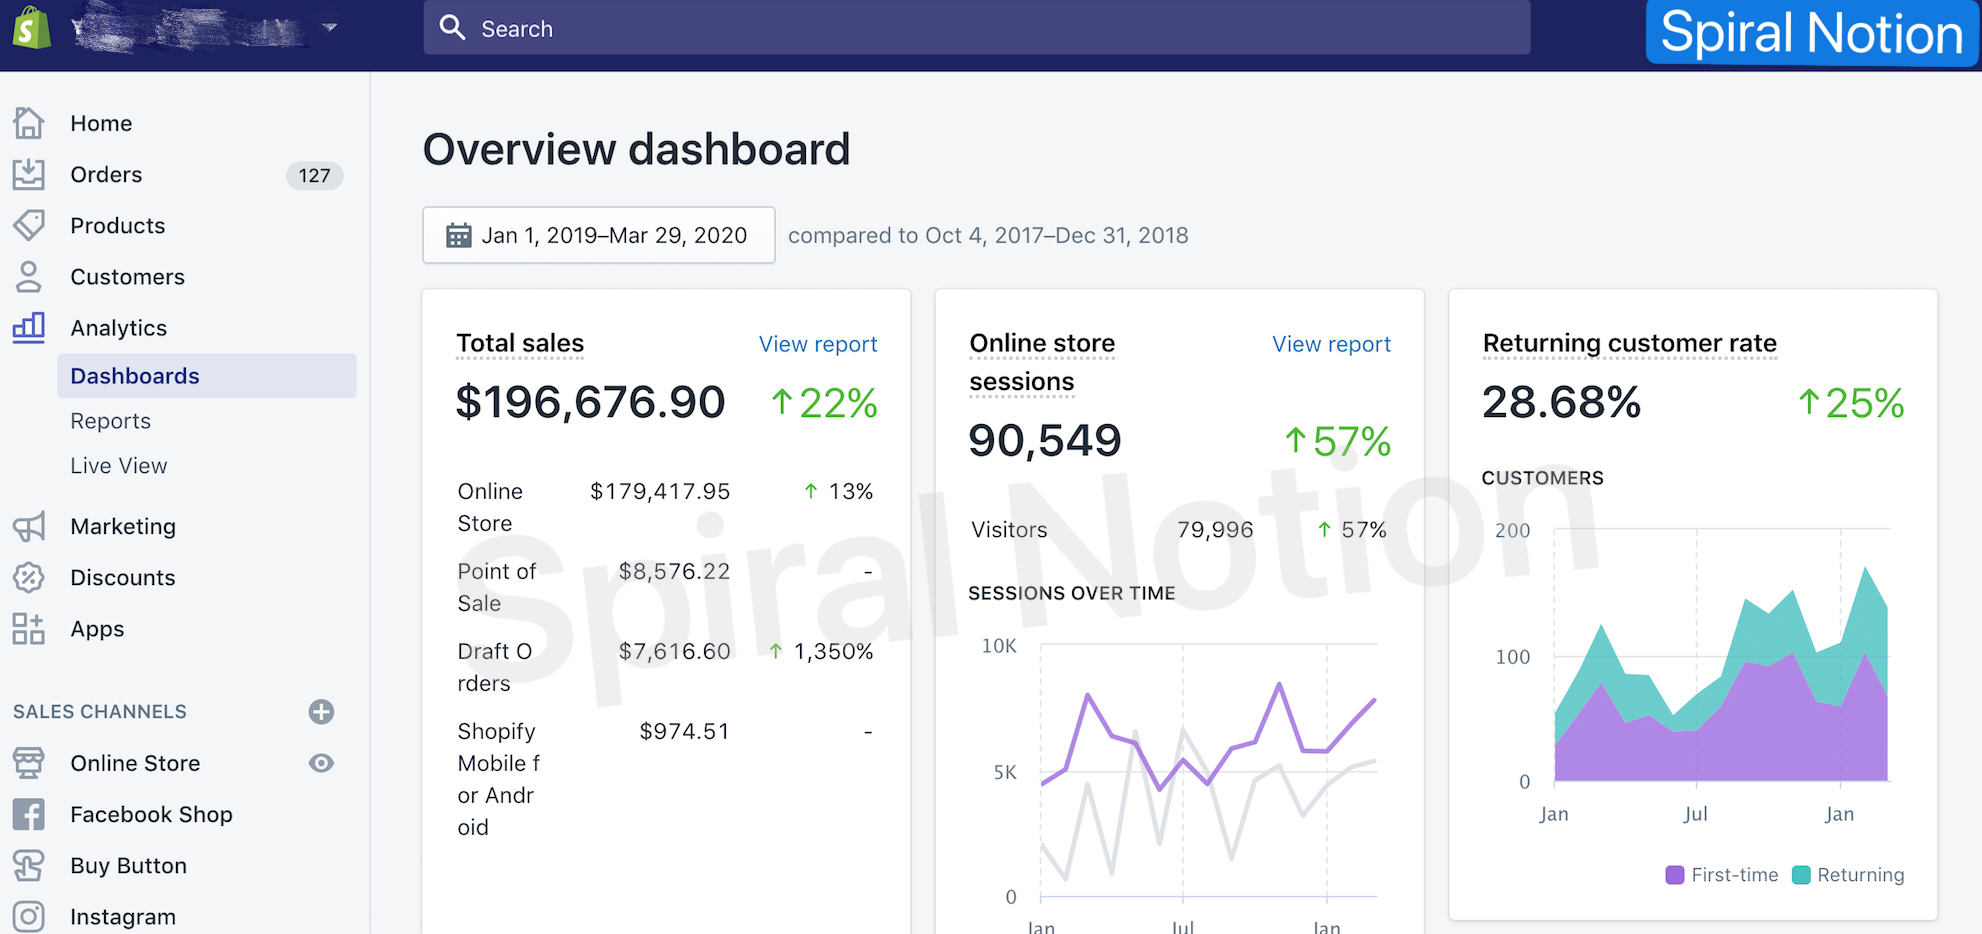Open Discounts page
The image size is (1982, 934).
pyautogui.click(x=123, y=578)
